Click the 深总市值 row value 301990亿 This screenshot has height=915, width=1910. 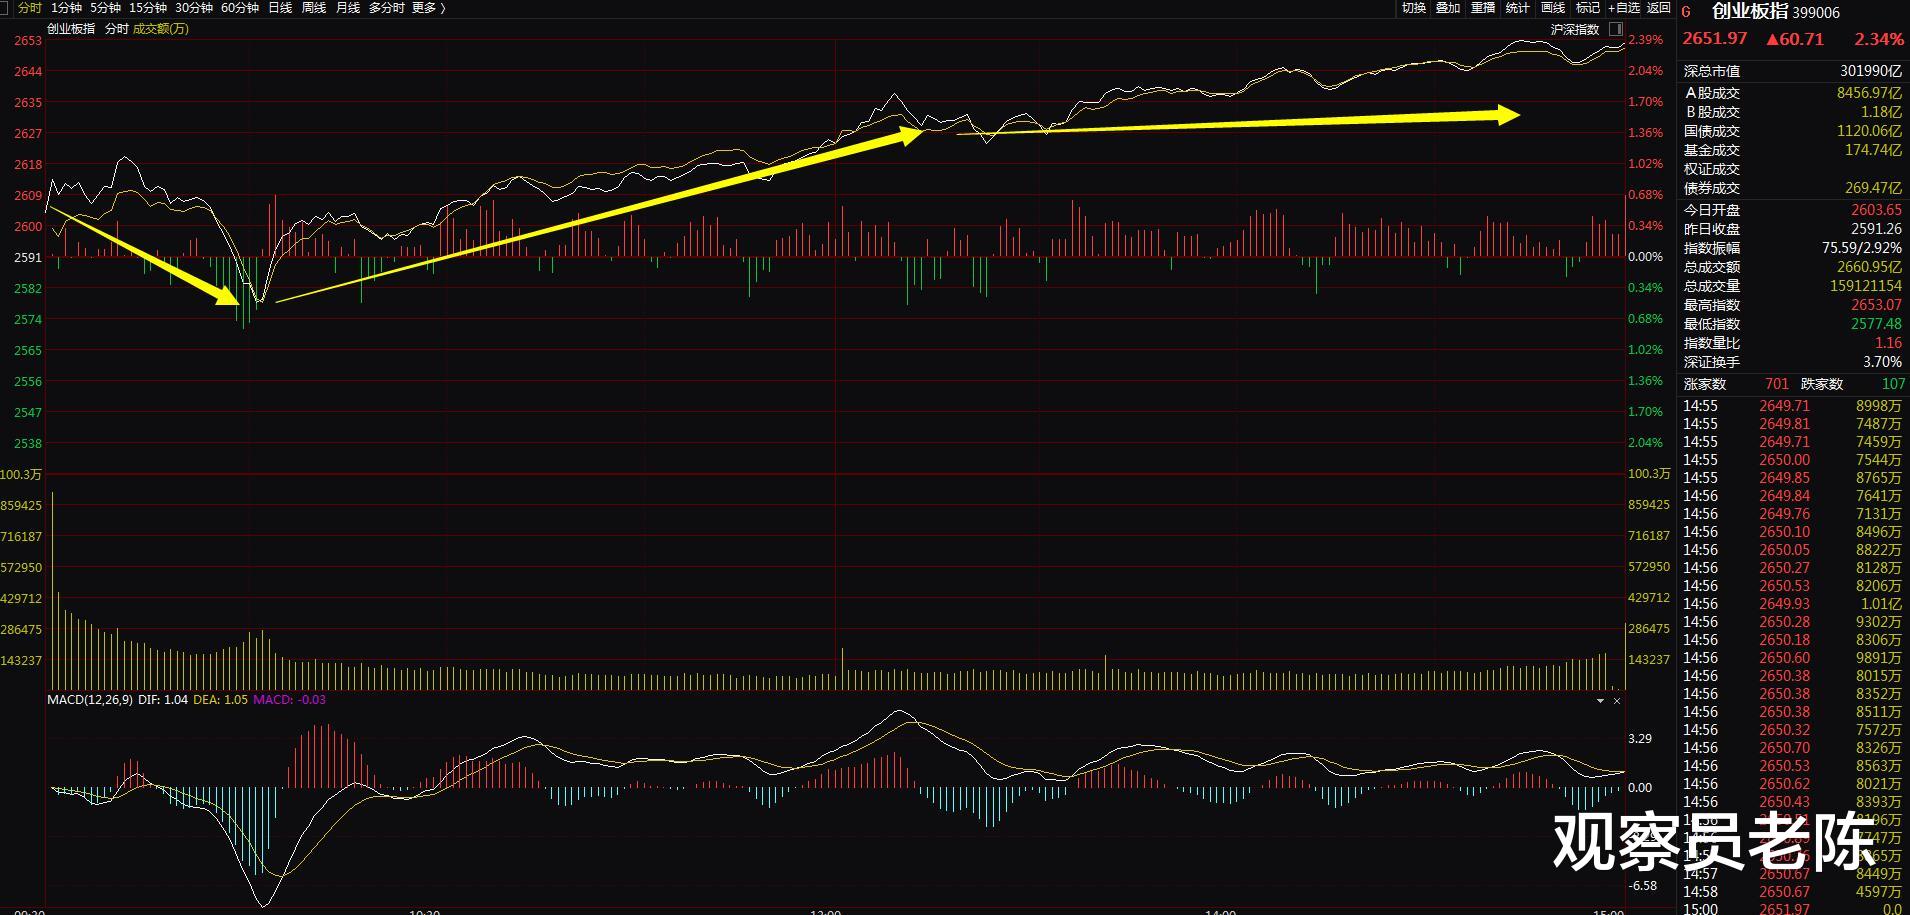(1871, 71)
